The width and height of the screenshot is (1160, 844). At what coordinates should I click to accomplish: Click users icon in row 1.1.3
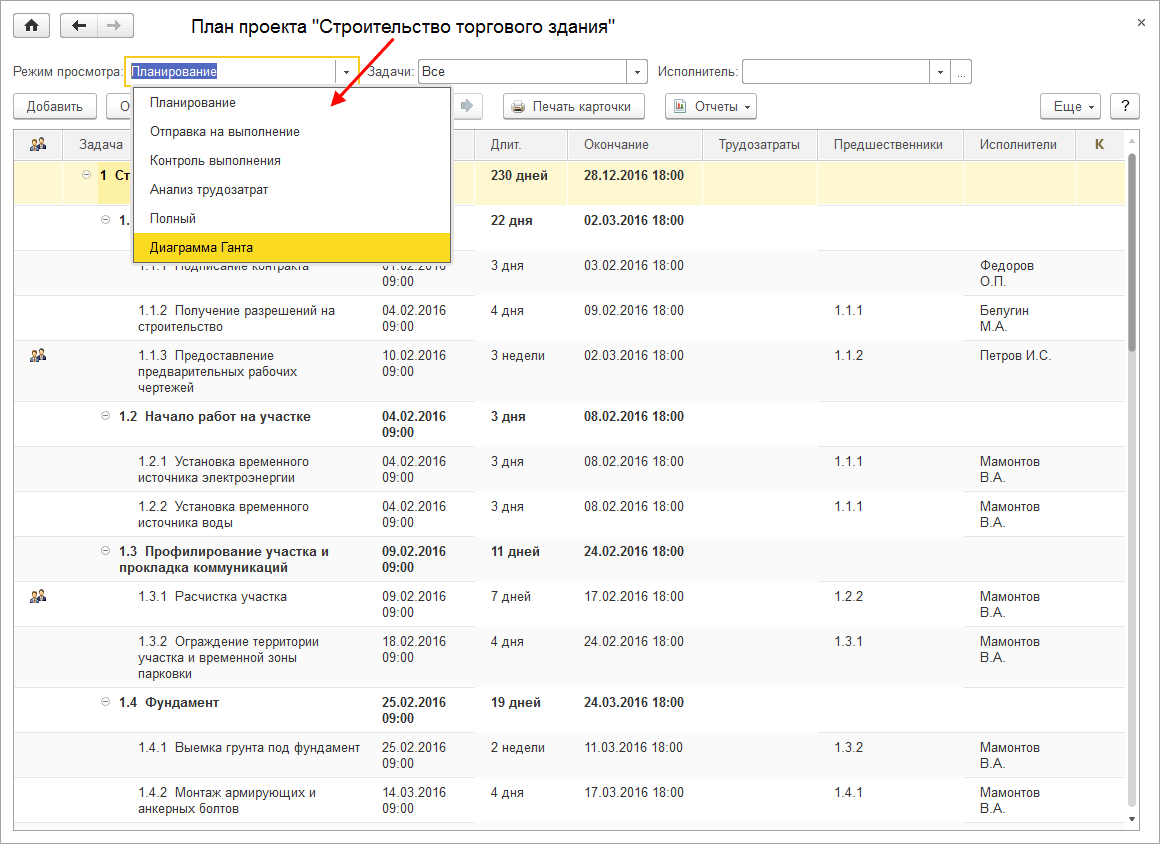point(38,356)
